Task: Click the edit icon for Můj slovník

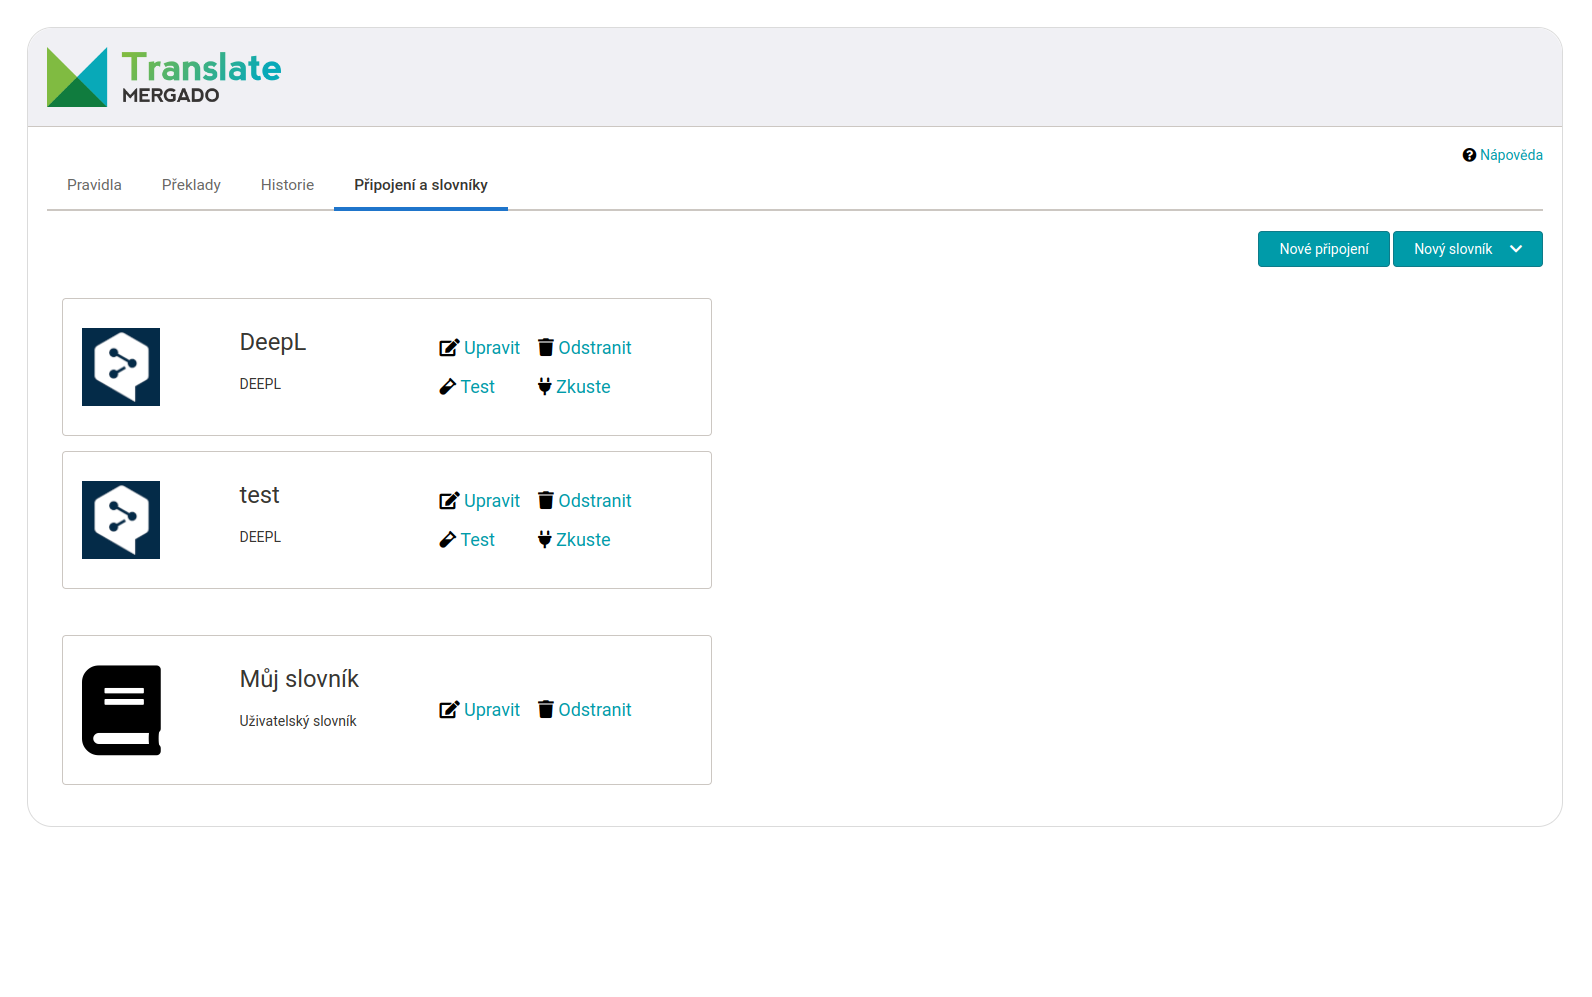Action: tap(449, 710)
